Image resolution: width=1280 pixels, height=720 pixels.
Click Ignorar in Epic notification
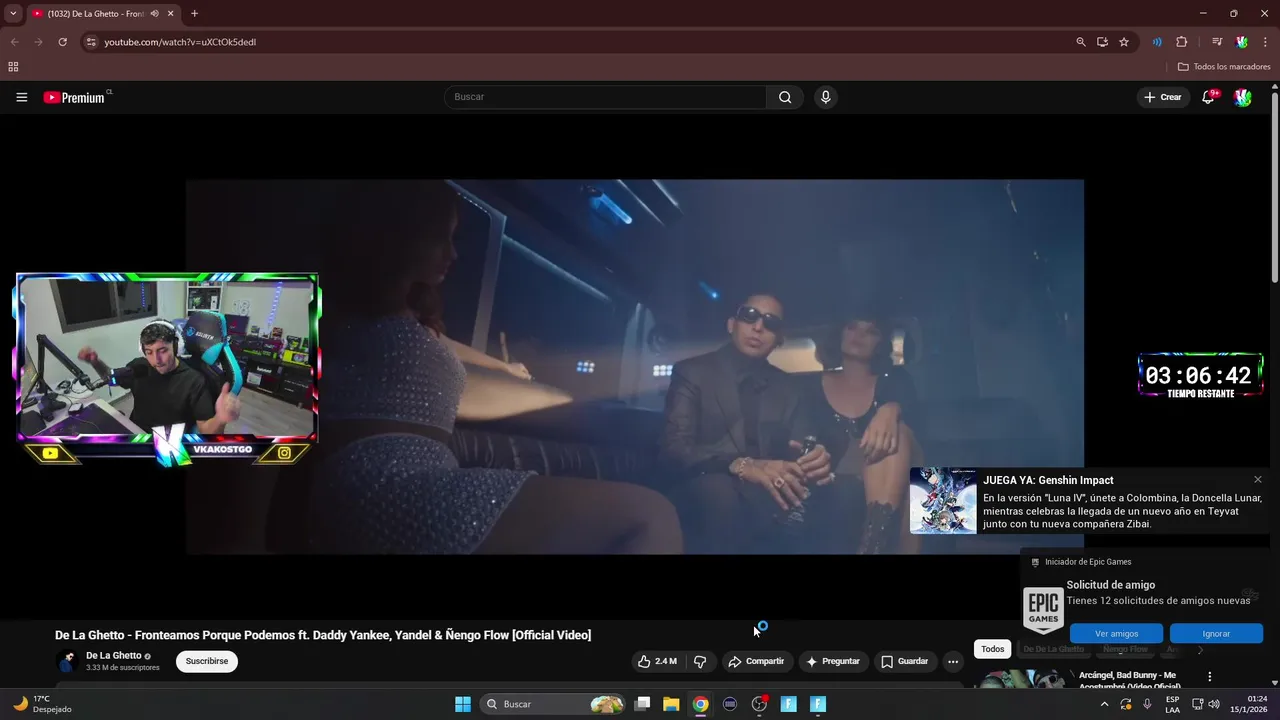coord(1216,633)
